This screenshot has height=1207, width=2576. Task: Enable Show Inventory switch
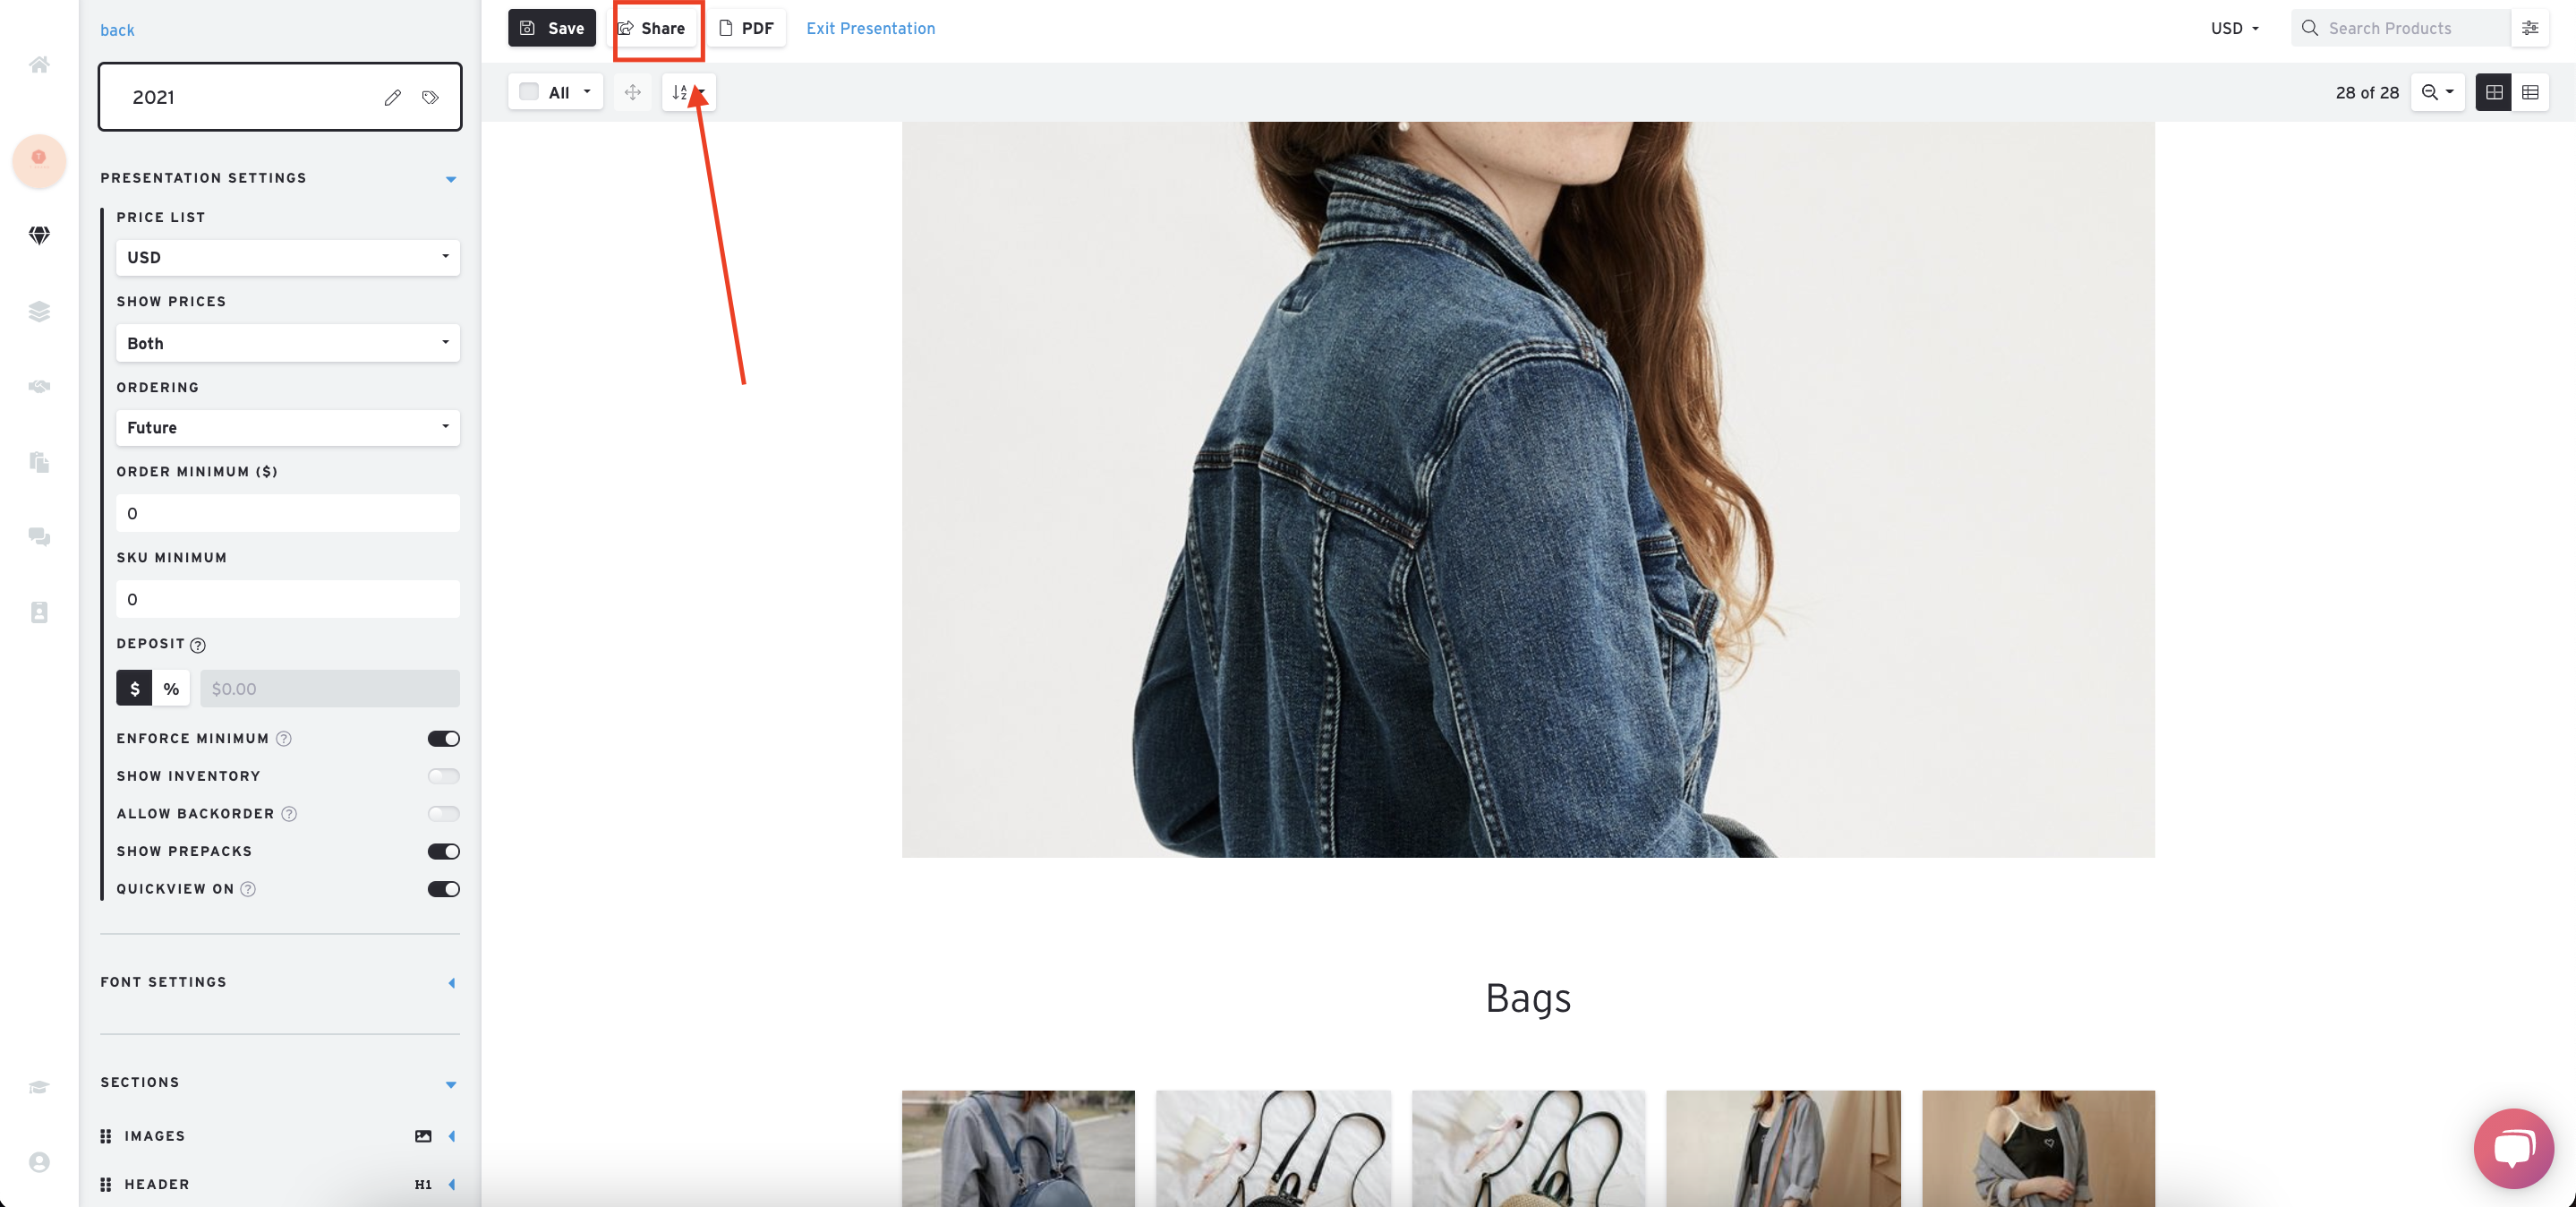coord(443,776)
